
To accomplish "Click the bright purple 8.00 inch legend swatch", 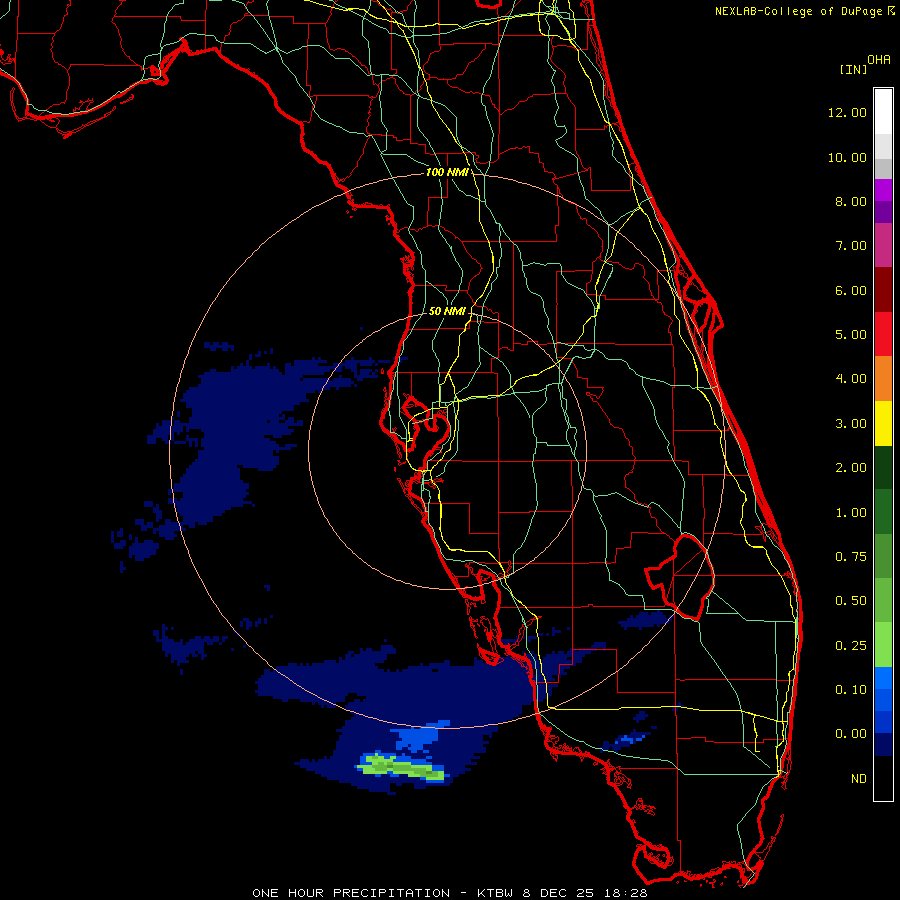I will [x=883, y=191].
